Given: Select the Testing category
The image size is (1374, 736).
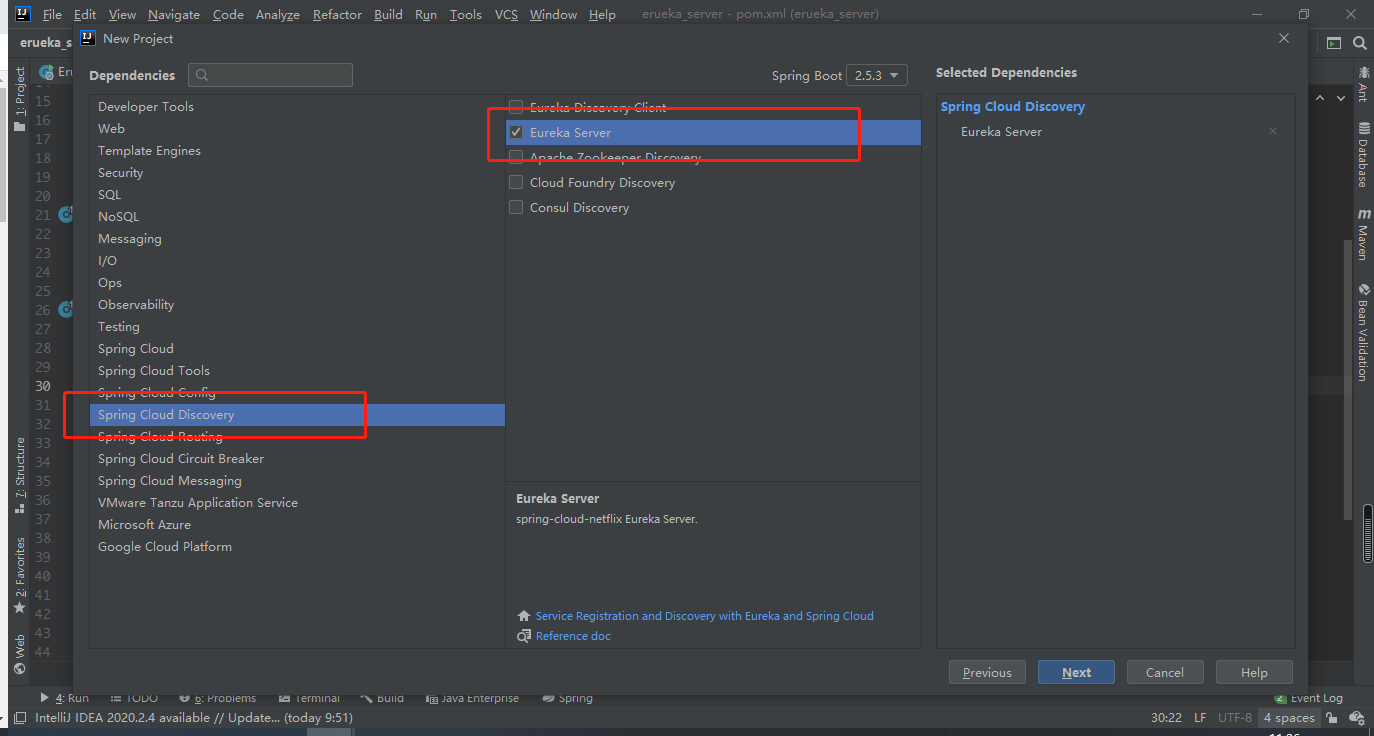Looking at the screenshot, I should click(297, 326).
